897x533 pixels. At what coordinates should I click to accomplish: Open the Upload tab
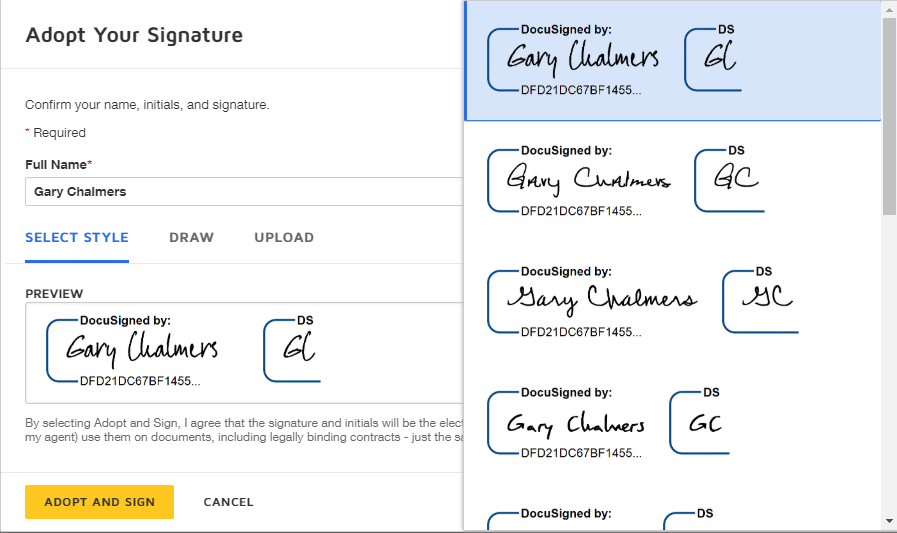point(284,237)
